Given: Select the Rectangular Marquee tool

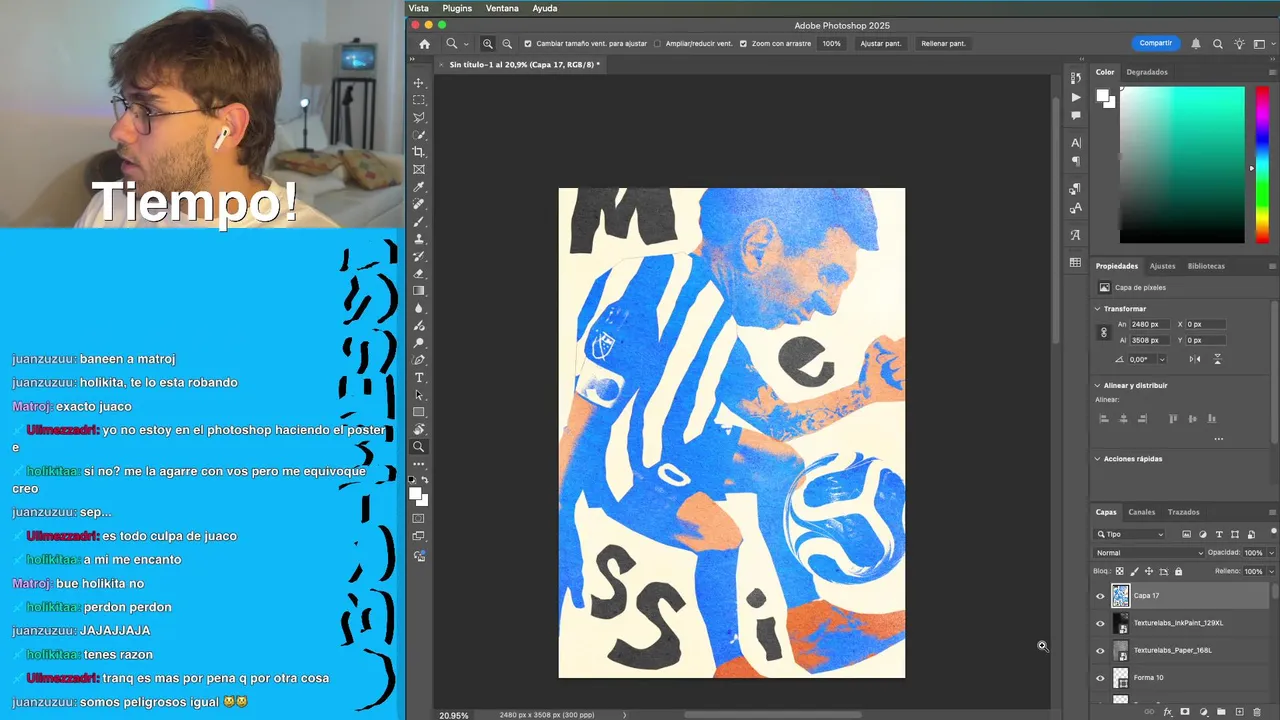Looking at the screenshot, I should coord(419,100).
